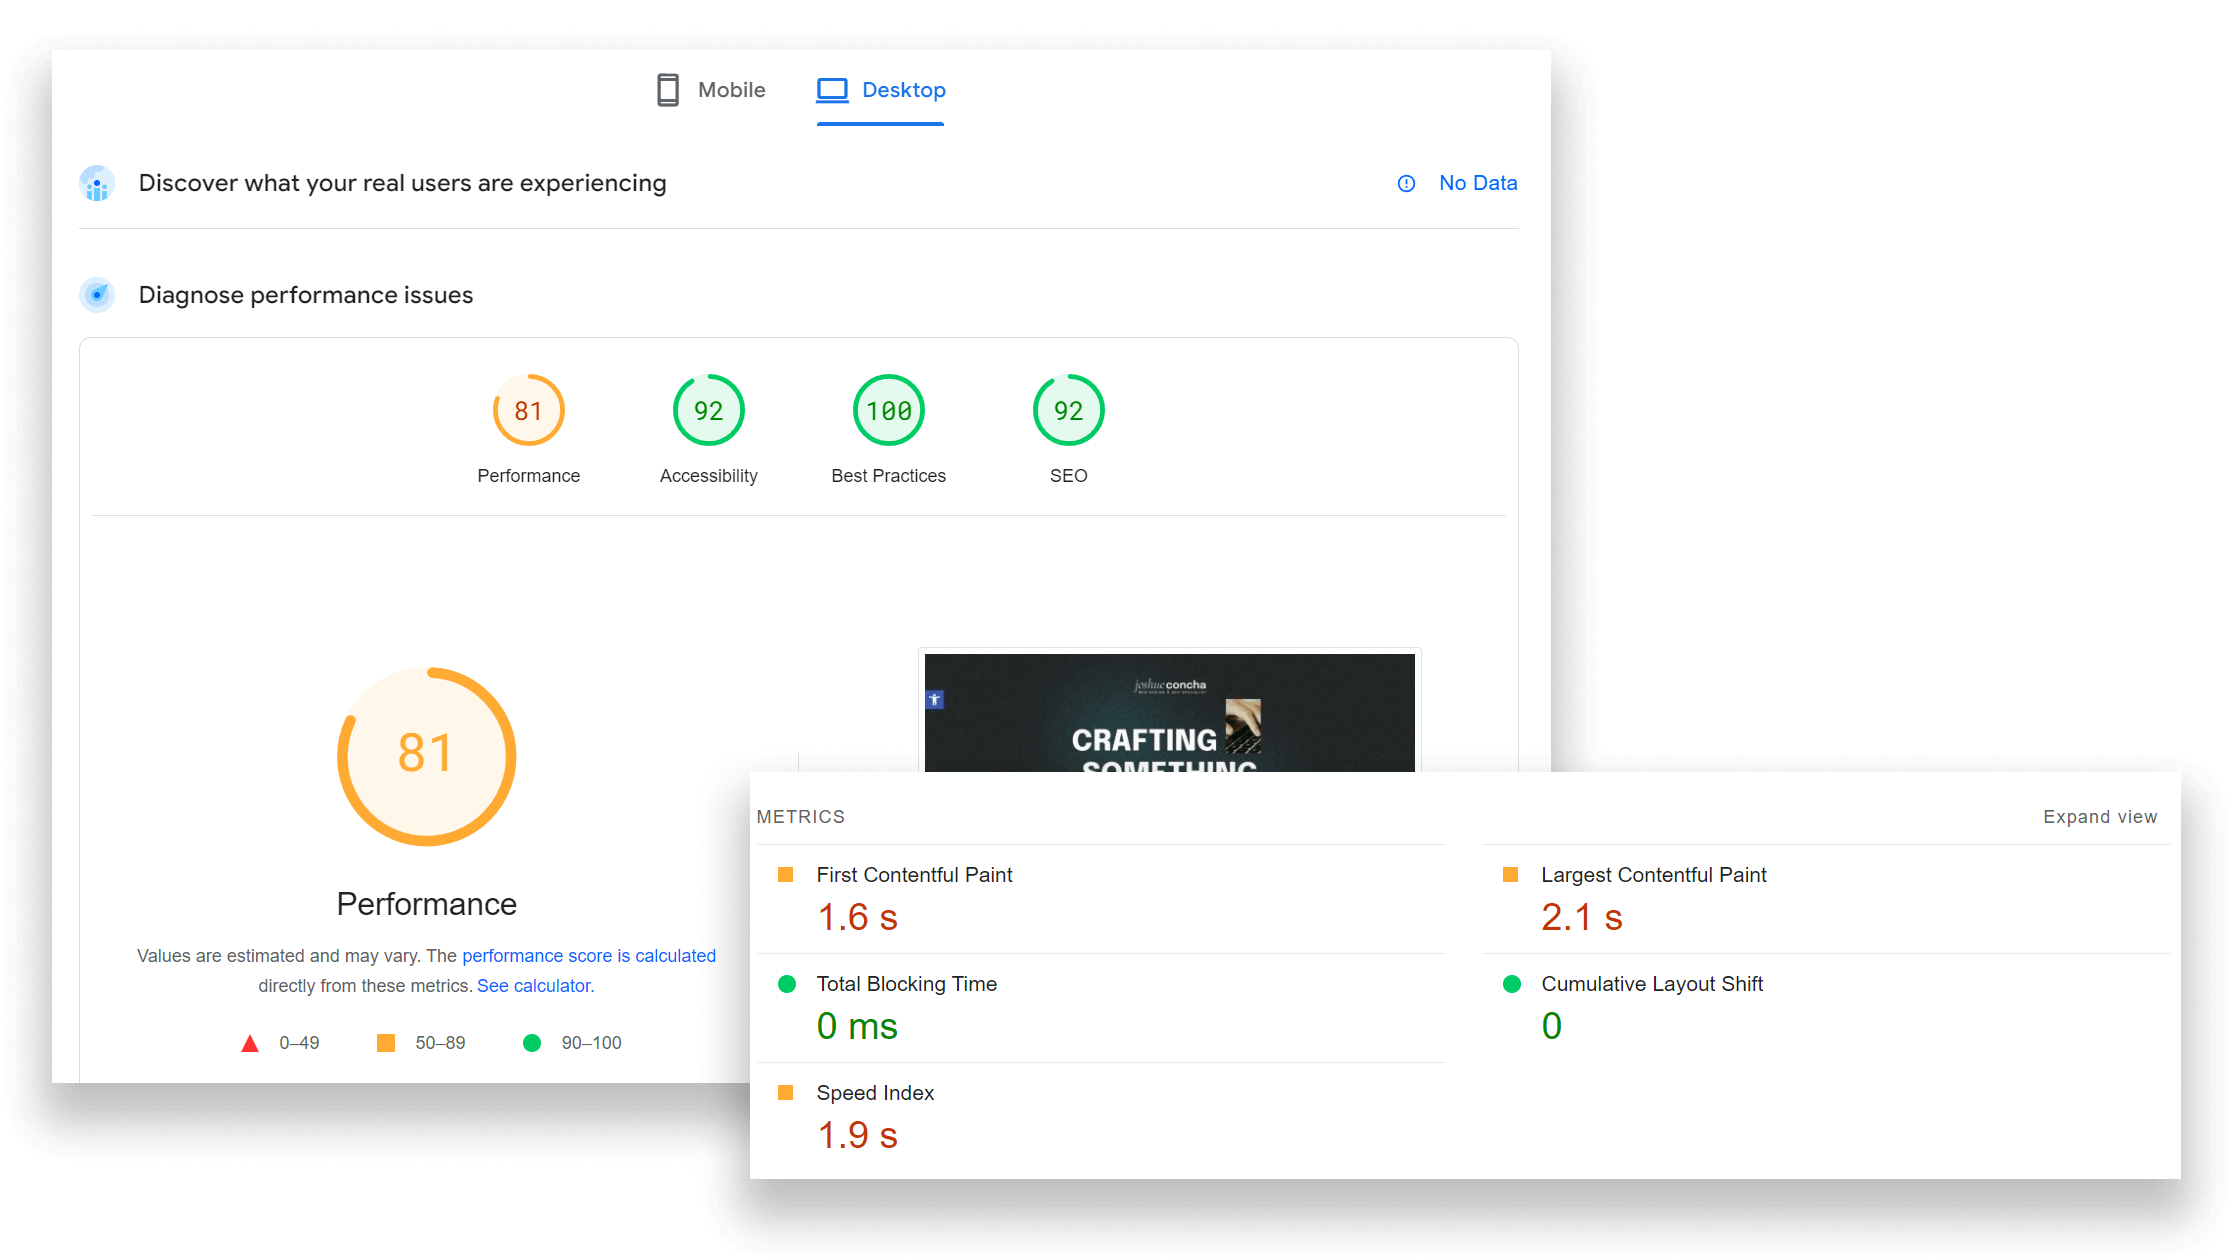
Task: Click the accessibility badge on the page thumbnail
Action: click(x=934, y=698)
